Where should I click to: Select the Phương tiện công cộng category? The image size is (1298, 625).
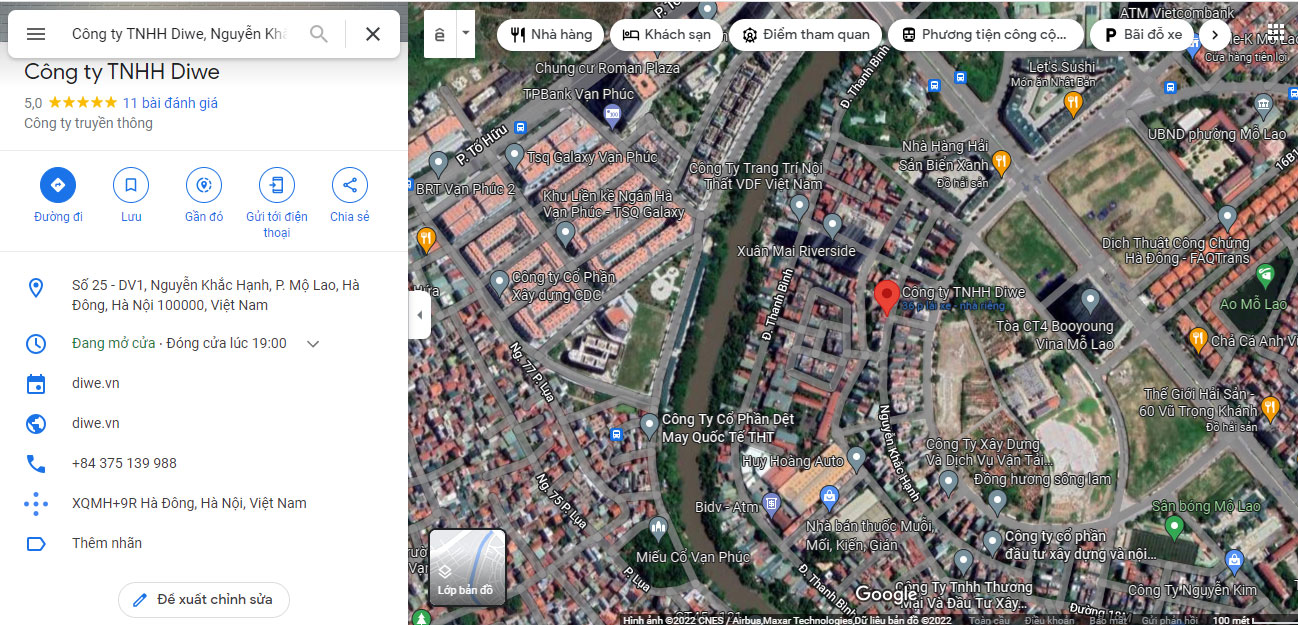(984, 33)
